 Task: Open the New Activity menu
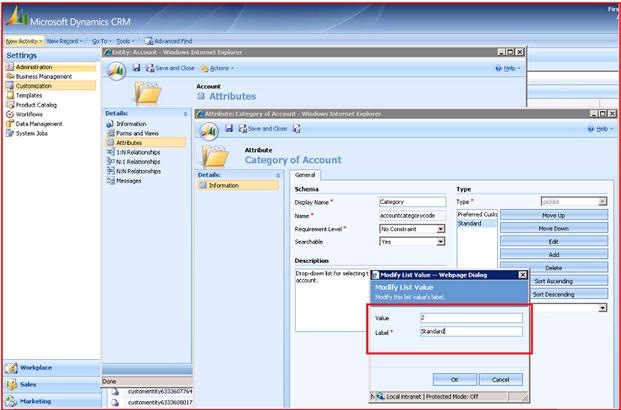[23, 41]
